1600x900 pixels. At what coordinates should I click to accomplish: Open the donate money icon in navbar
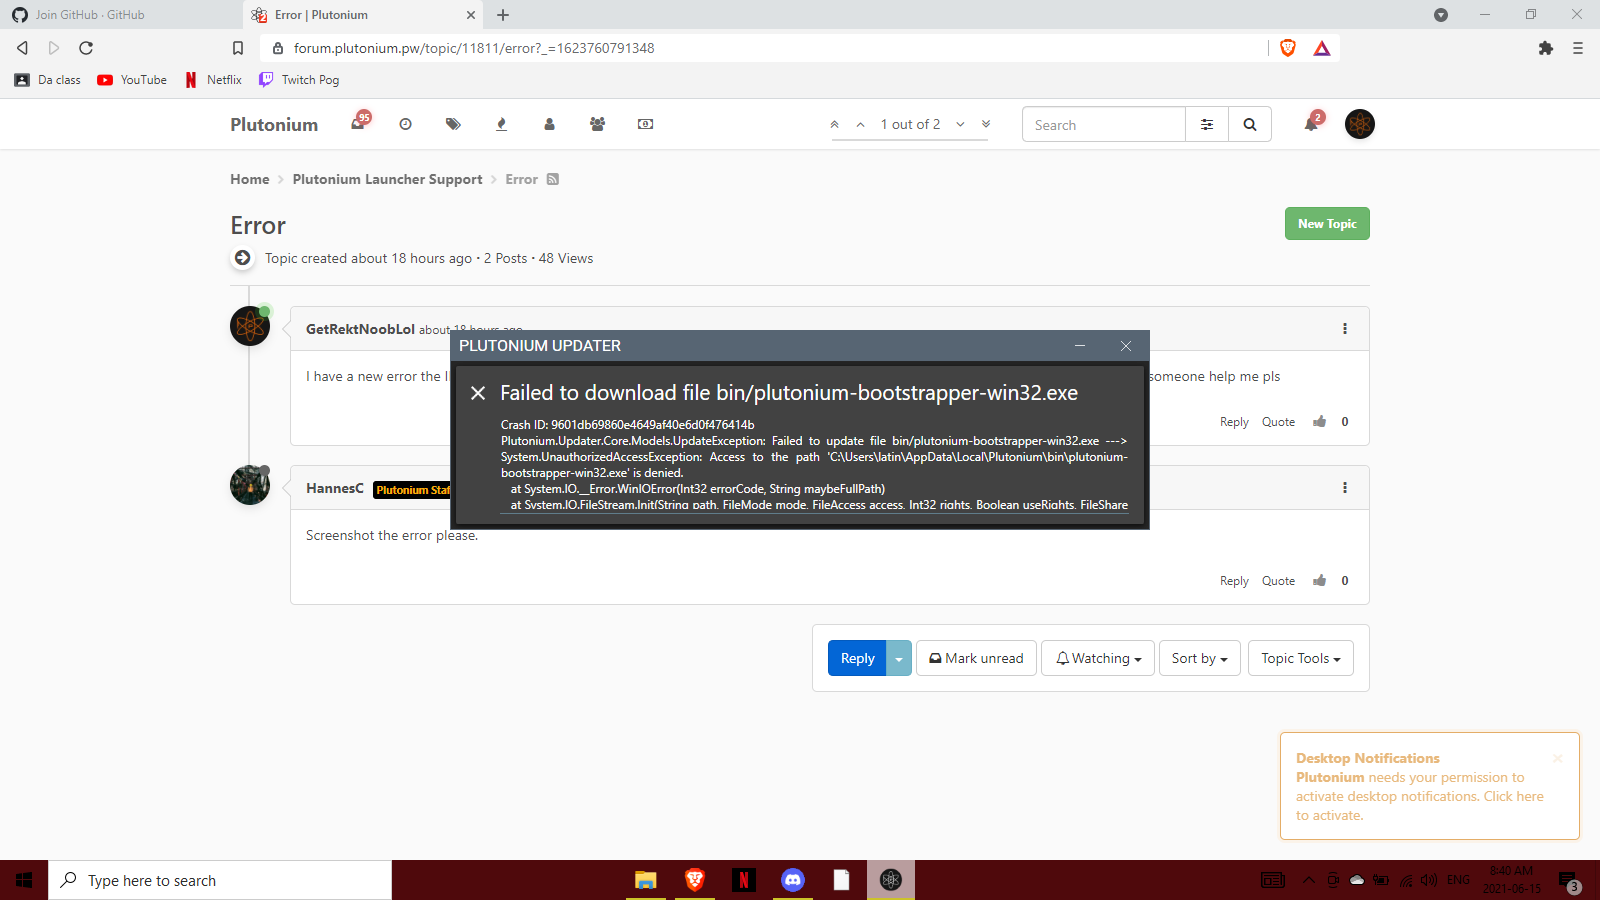[645, 124]
